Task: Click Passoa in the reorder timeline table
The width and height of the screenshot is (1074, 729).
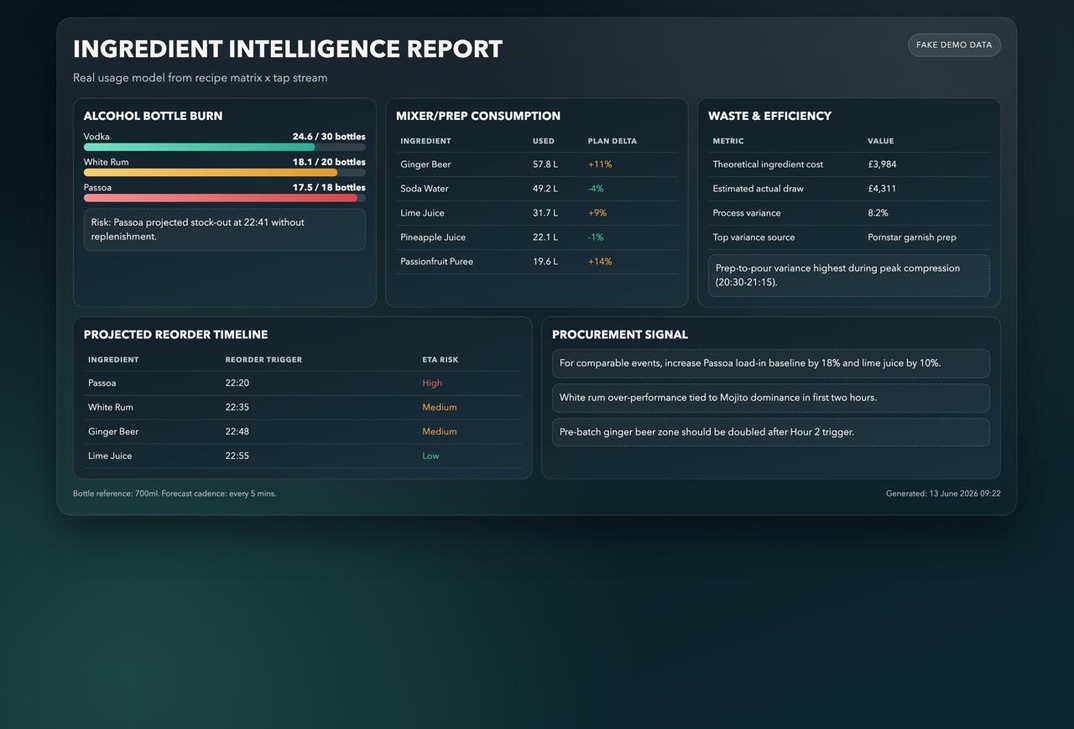Action: (x=102, y=383)
